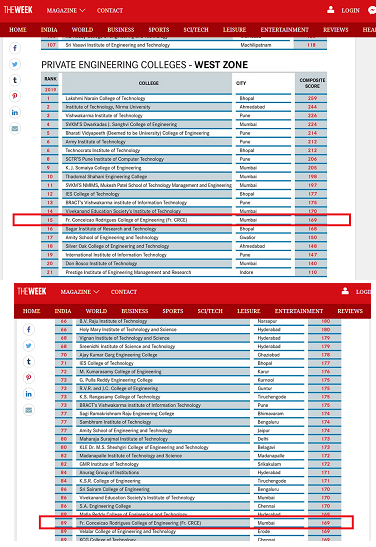Click the Contact link in top header
376x547 pixels.
tap(110, 10)
